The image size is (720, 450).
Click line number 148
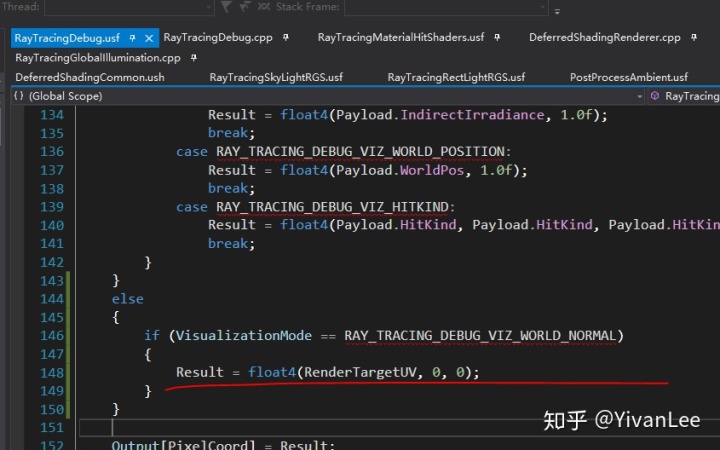[52, 373]
